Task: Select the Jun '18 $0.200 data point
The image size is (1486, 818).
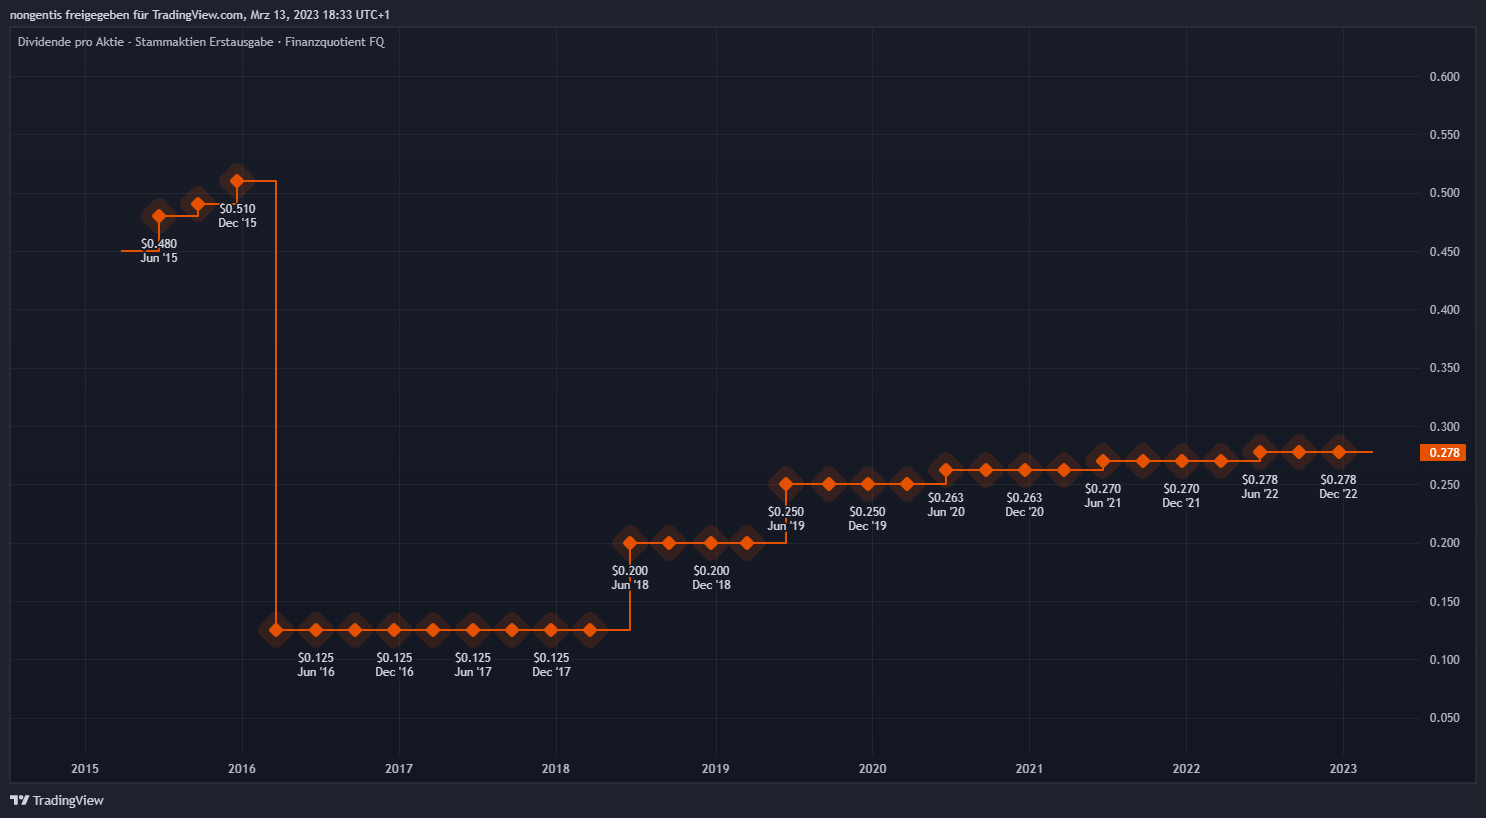Action: [630, 543]
